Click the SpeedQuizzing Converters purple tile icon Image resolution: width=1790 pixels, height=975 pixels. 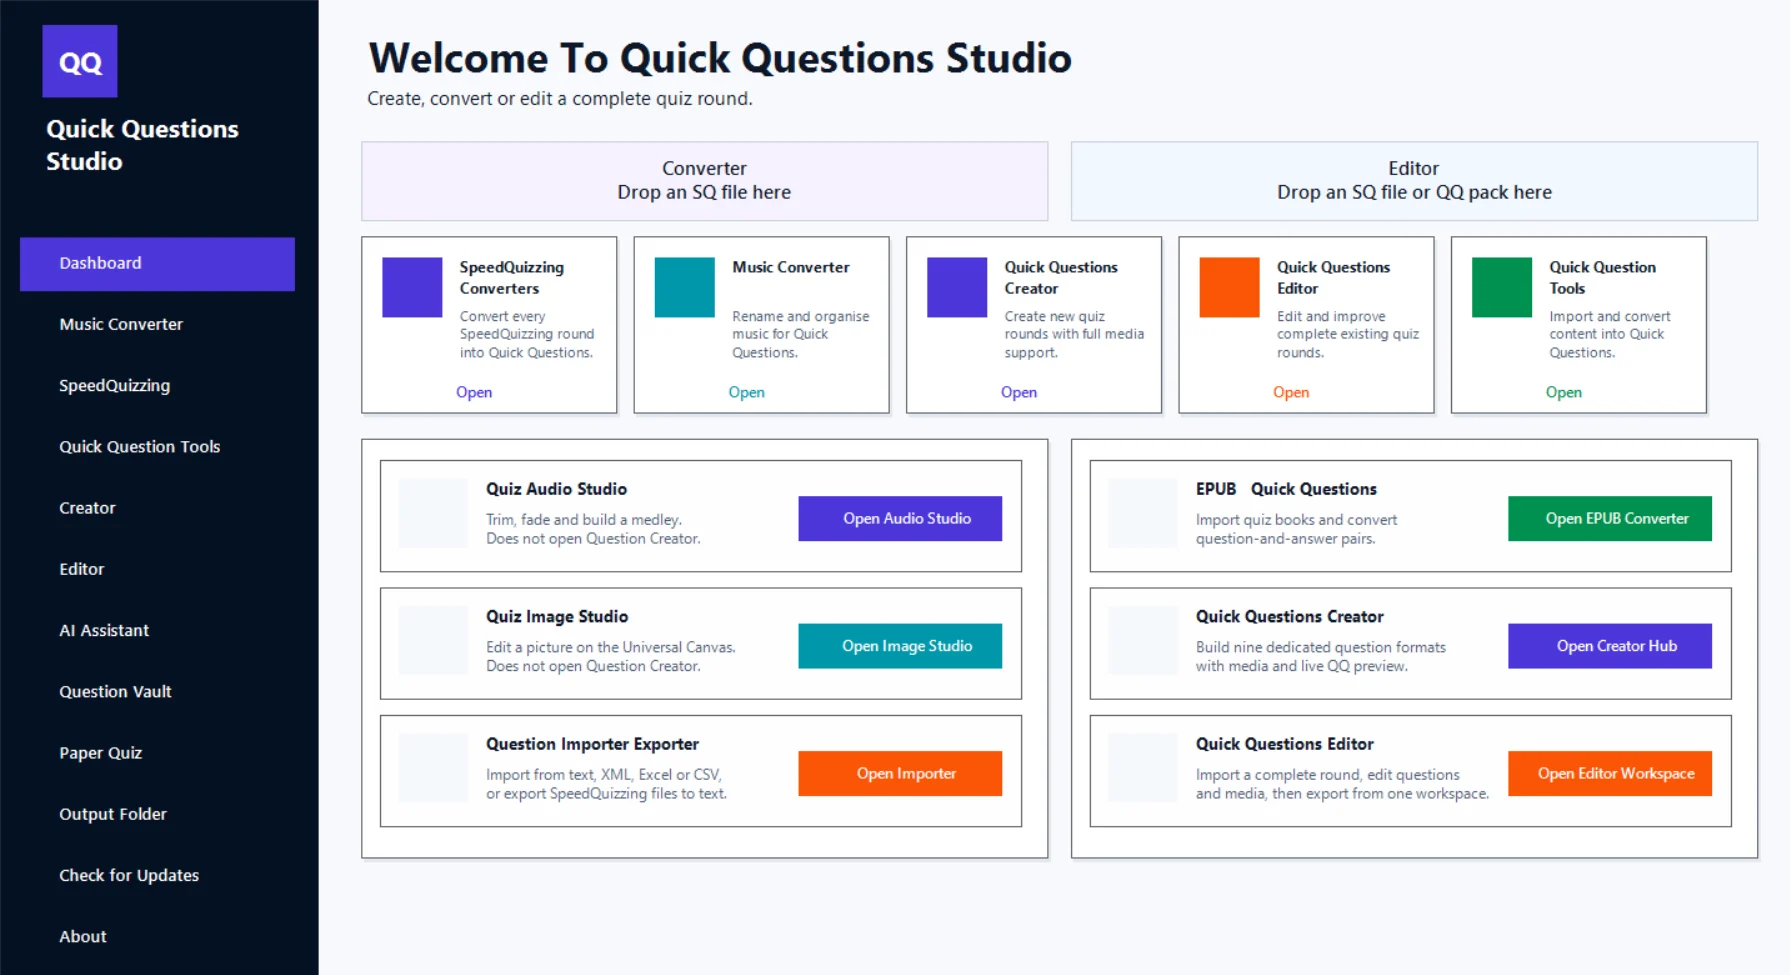click(412, 287)
